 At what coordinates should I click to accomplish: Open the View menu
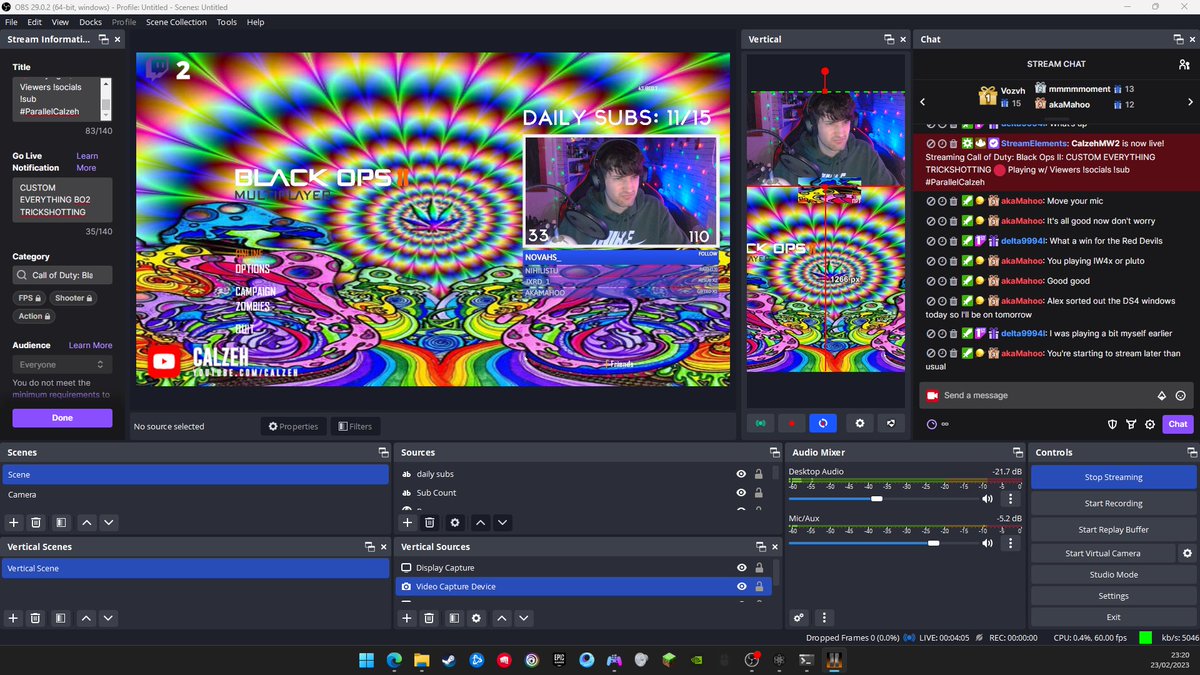60,22
